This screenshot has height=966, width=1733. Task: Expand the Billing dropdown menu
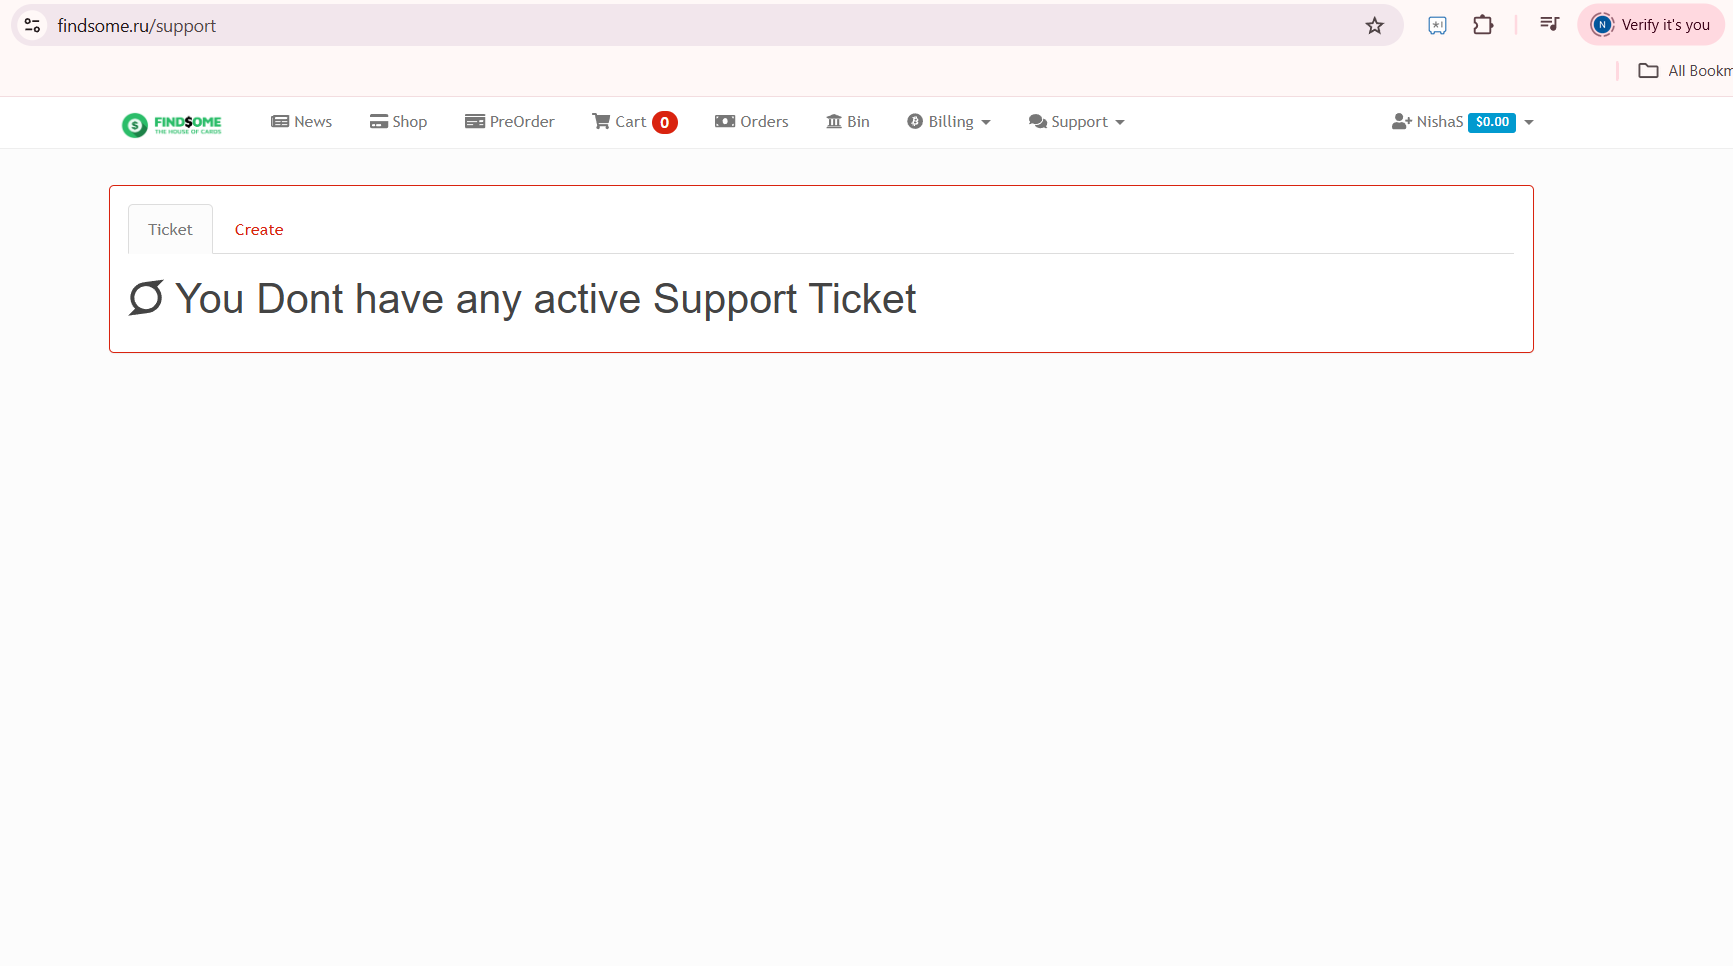[x=949, y=122]
